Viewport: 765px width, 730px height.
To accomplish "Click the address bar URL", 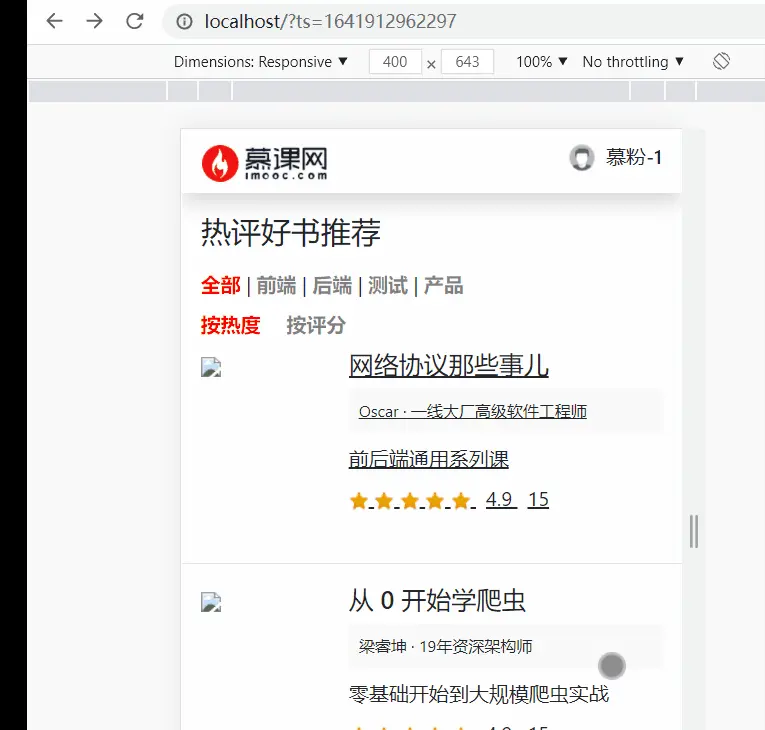I will coord(330,21).
